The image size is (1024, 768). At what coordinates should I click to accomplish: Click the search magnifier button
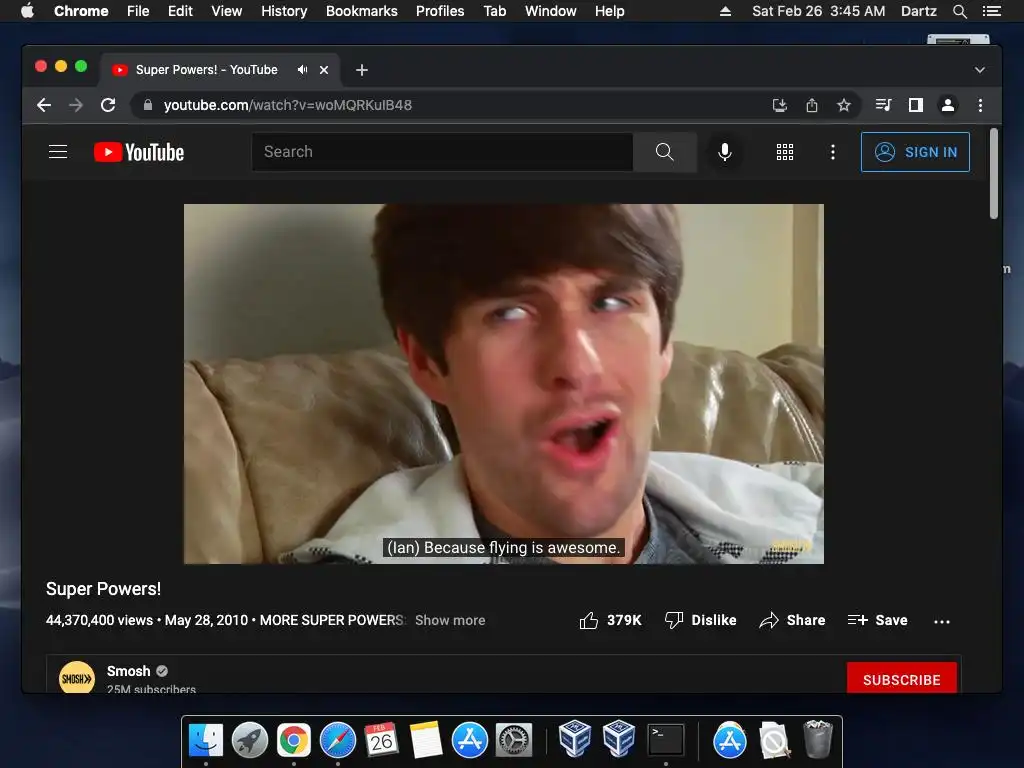(664, 152)
